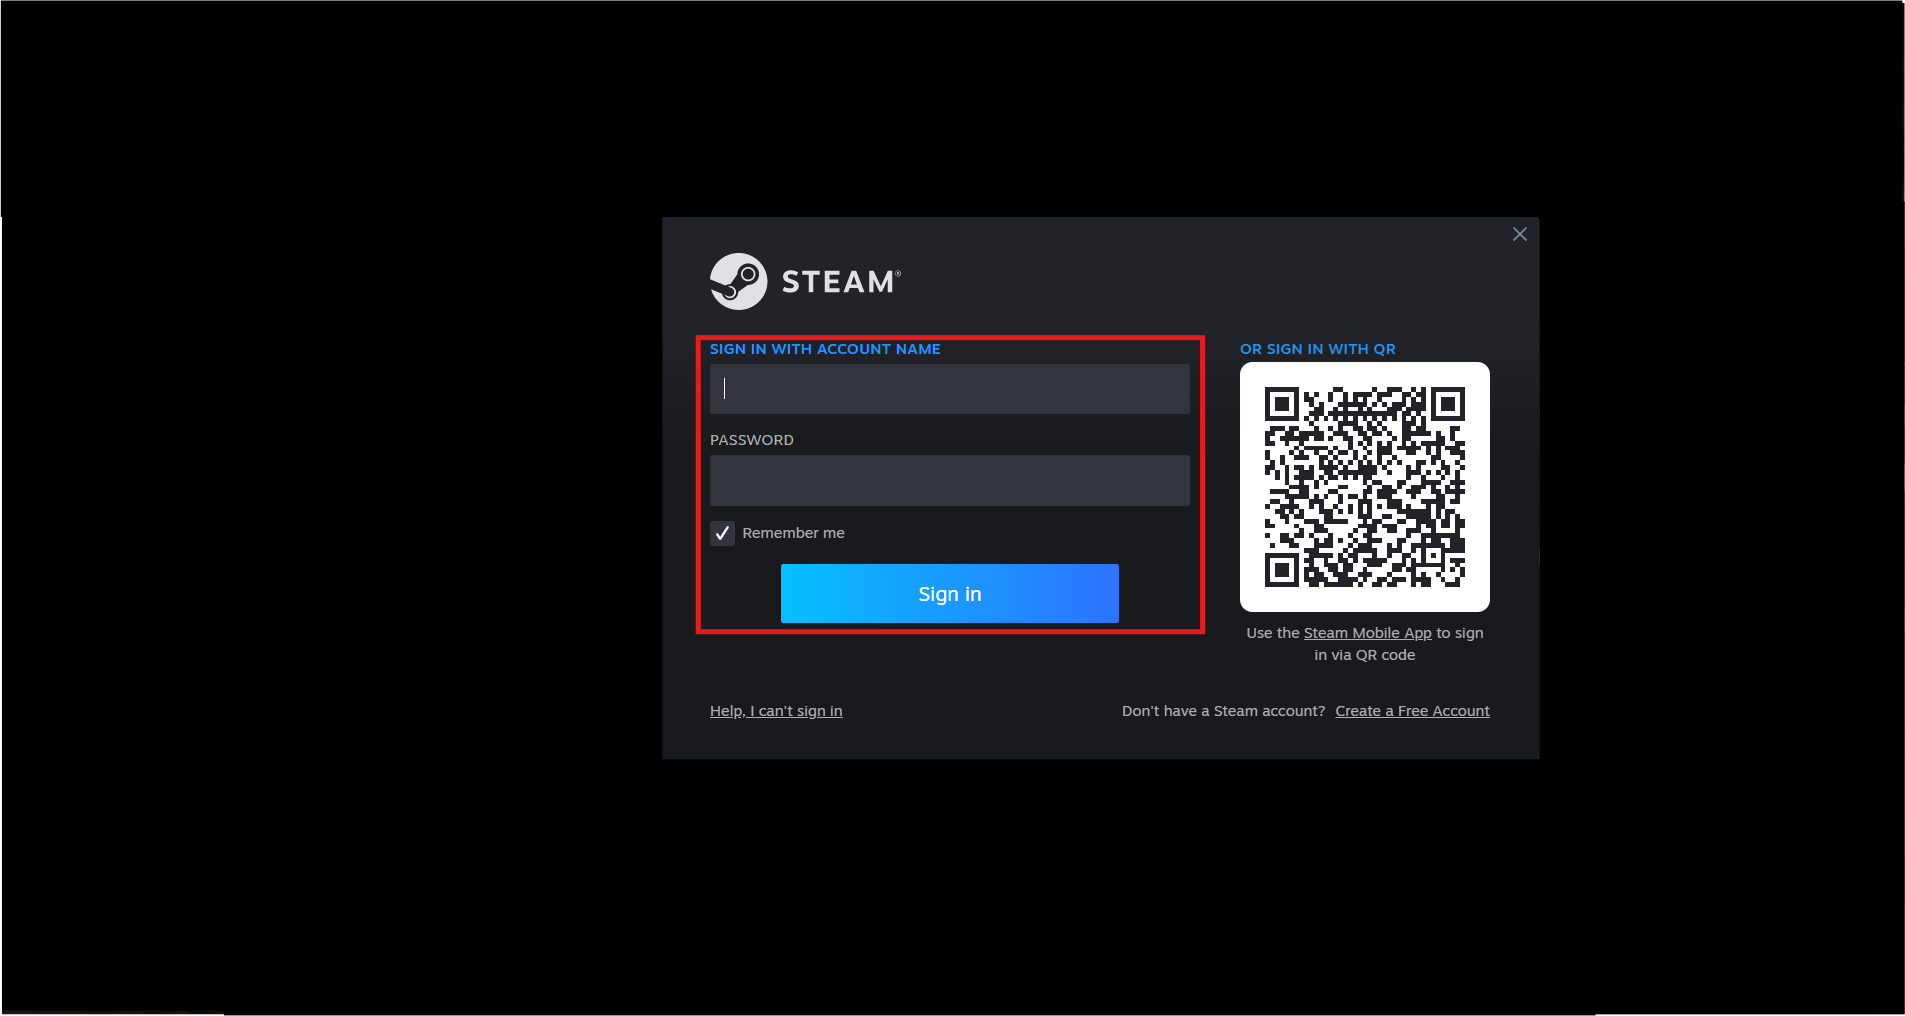Click the checkmark inside Remember me box
This screenshot has width=1905, height=1016.
pyautogui.click(x=722, y=533)
